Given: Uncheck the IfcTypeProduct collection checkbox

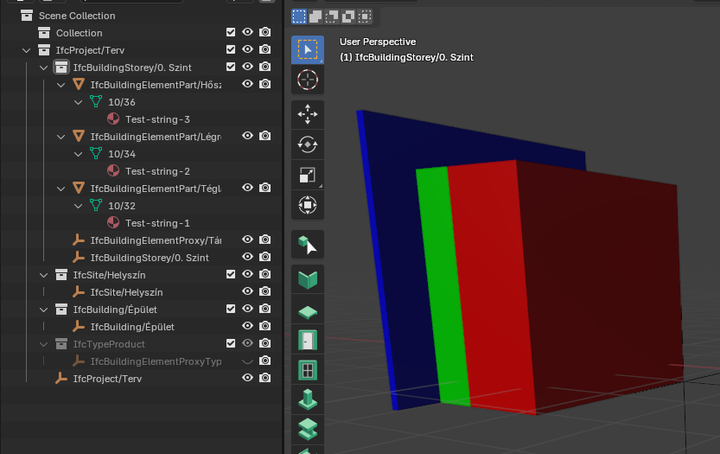Looking at the screenshot, I should 231,343.
